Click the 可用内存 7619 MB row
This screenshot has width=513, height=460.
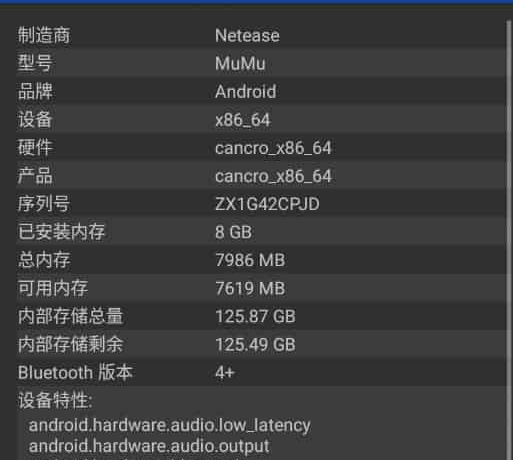[261, 288]
